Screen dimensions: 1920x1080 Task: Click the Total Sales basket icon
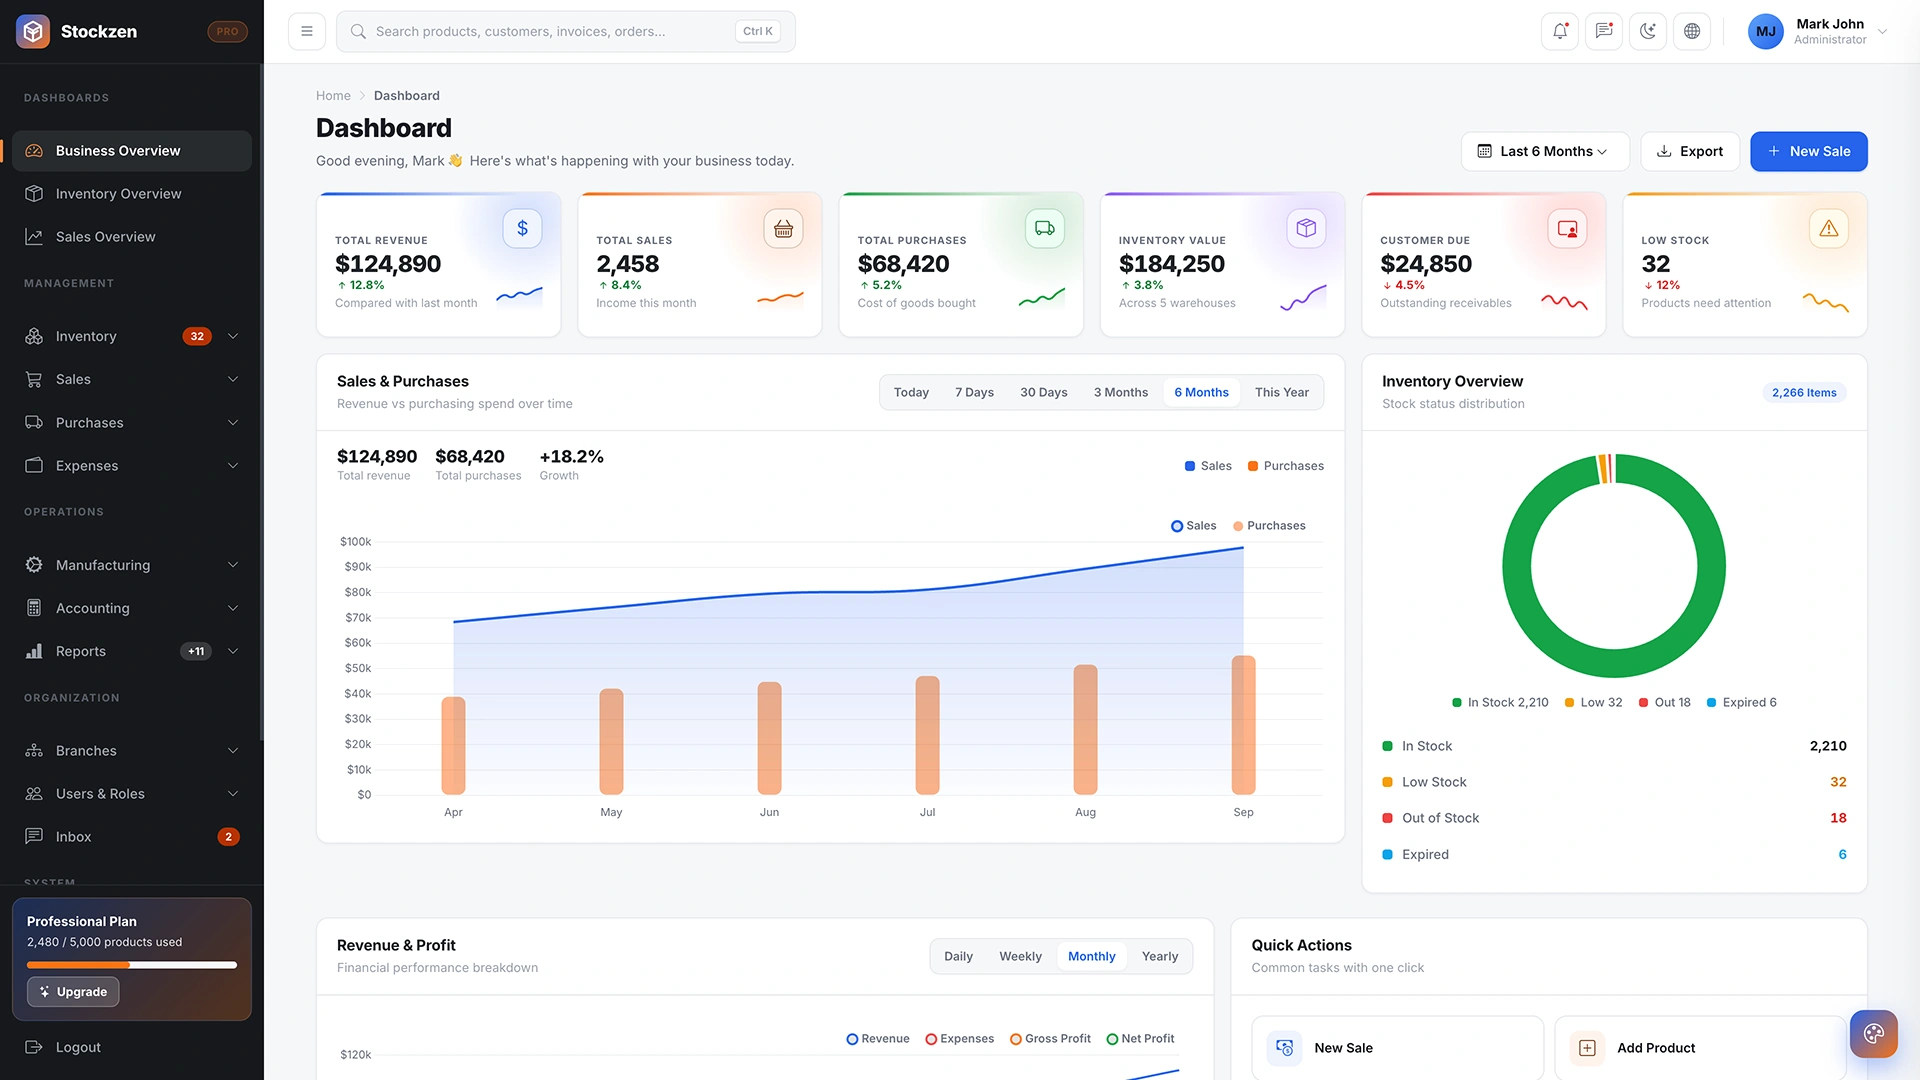(x=783, y=228)
